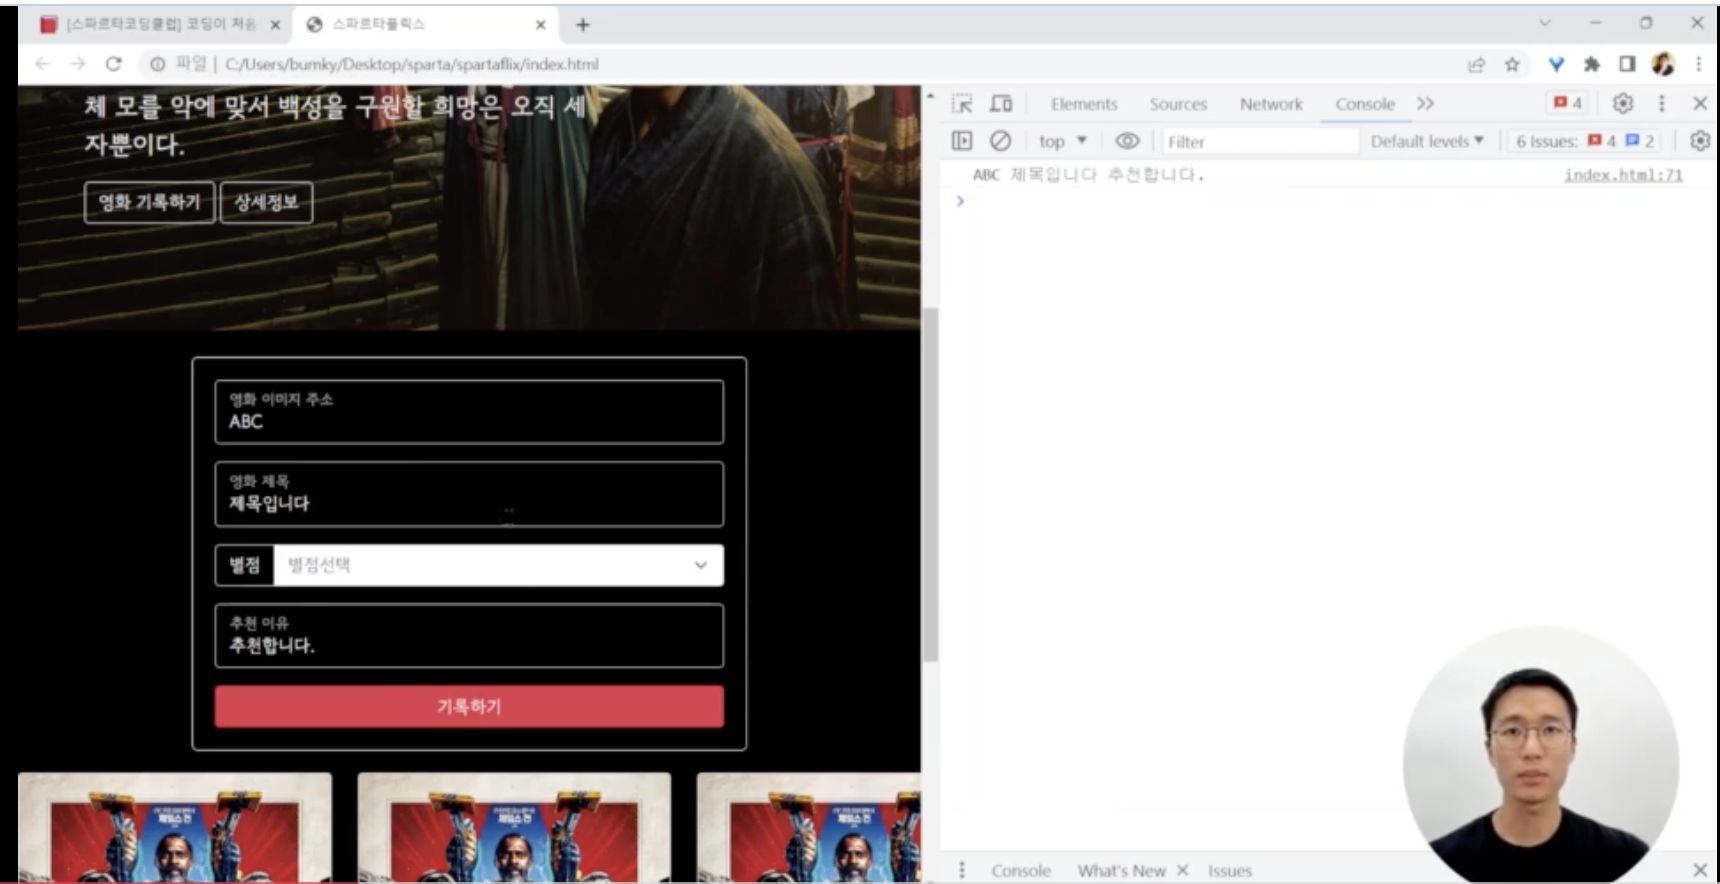Toggle the browser side panel icon

1627,64
